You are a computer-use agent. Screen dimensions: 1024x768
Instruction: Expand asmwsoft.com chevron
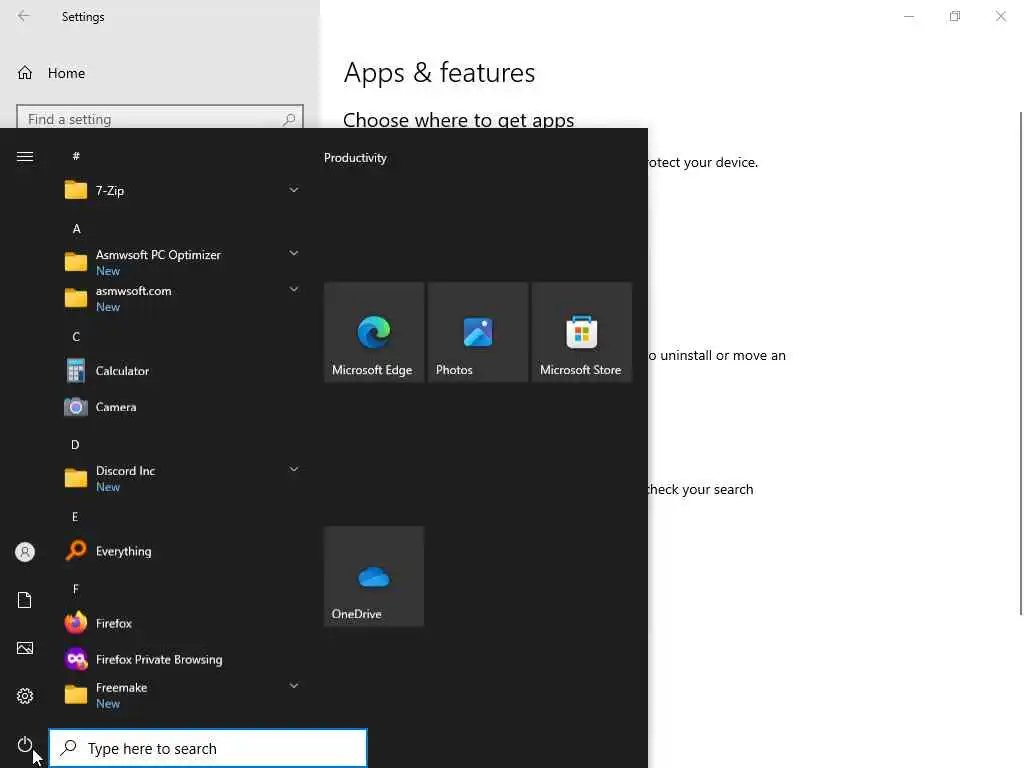point(294,289)
